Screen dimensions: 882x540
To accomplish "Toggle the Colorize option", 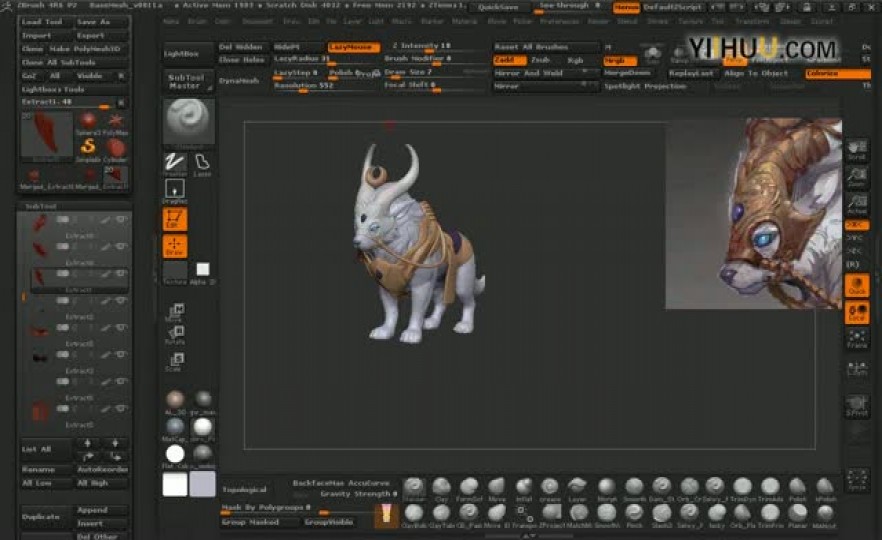I will (x=837, y=74).
